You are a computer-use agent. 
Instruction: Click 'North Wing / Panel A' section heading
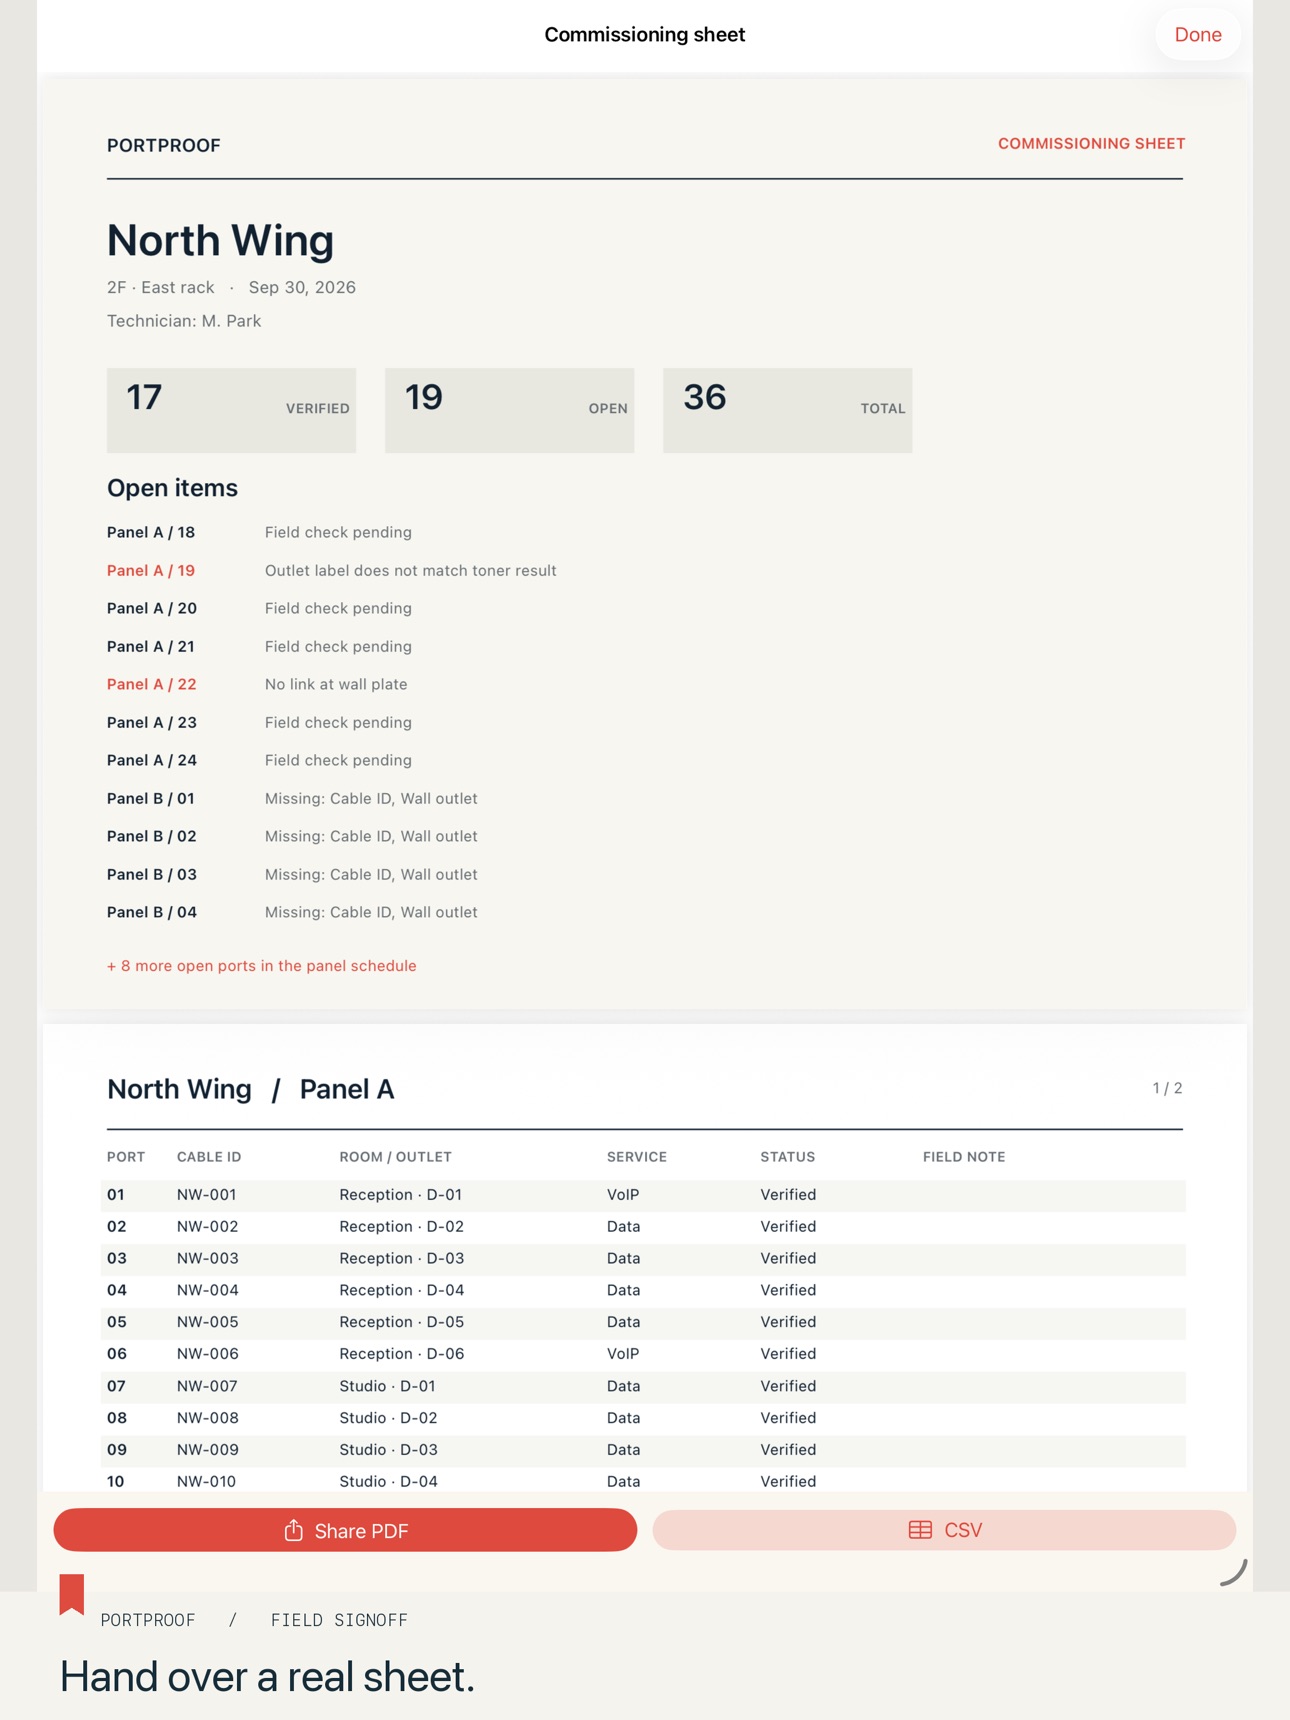coord(250,1089)
